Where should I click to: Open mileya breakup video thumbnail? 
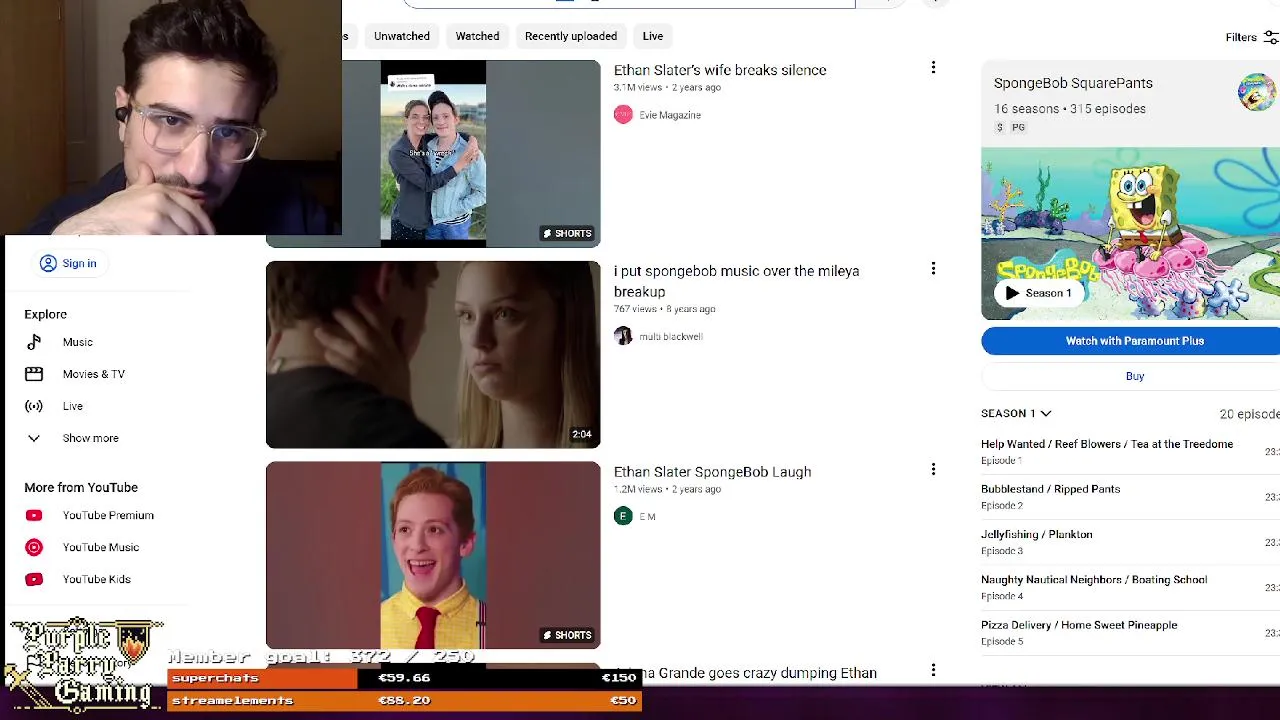point(433,354)
